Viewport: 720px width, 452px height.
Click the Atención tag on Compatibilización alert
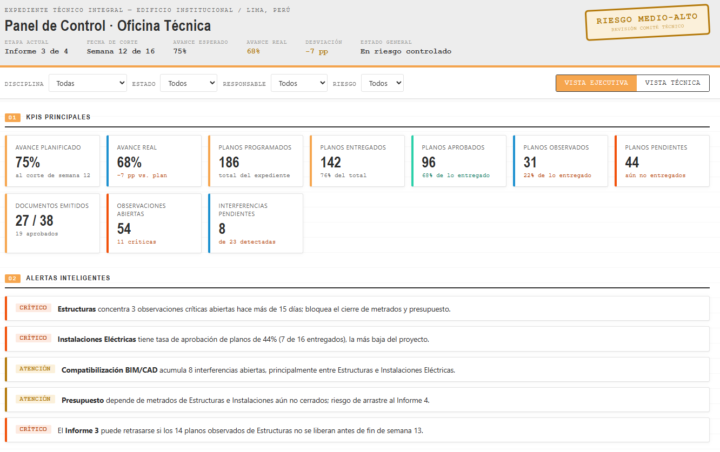coord(35,369)
